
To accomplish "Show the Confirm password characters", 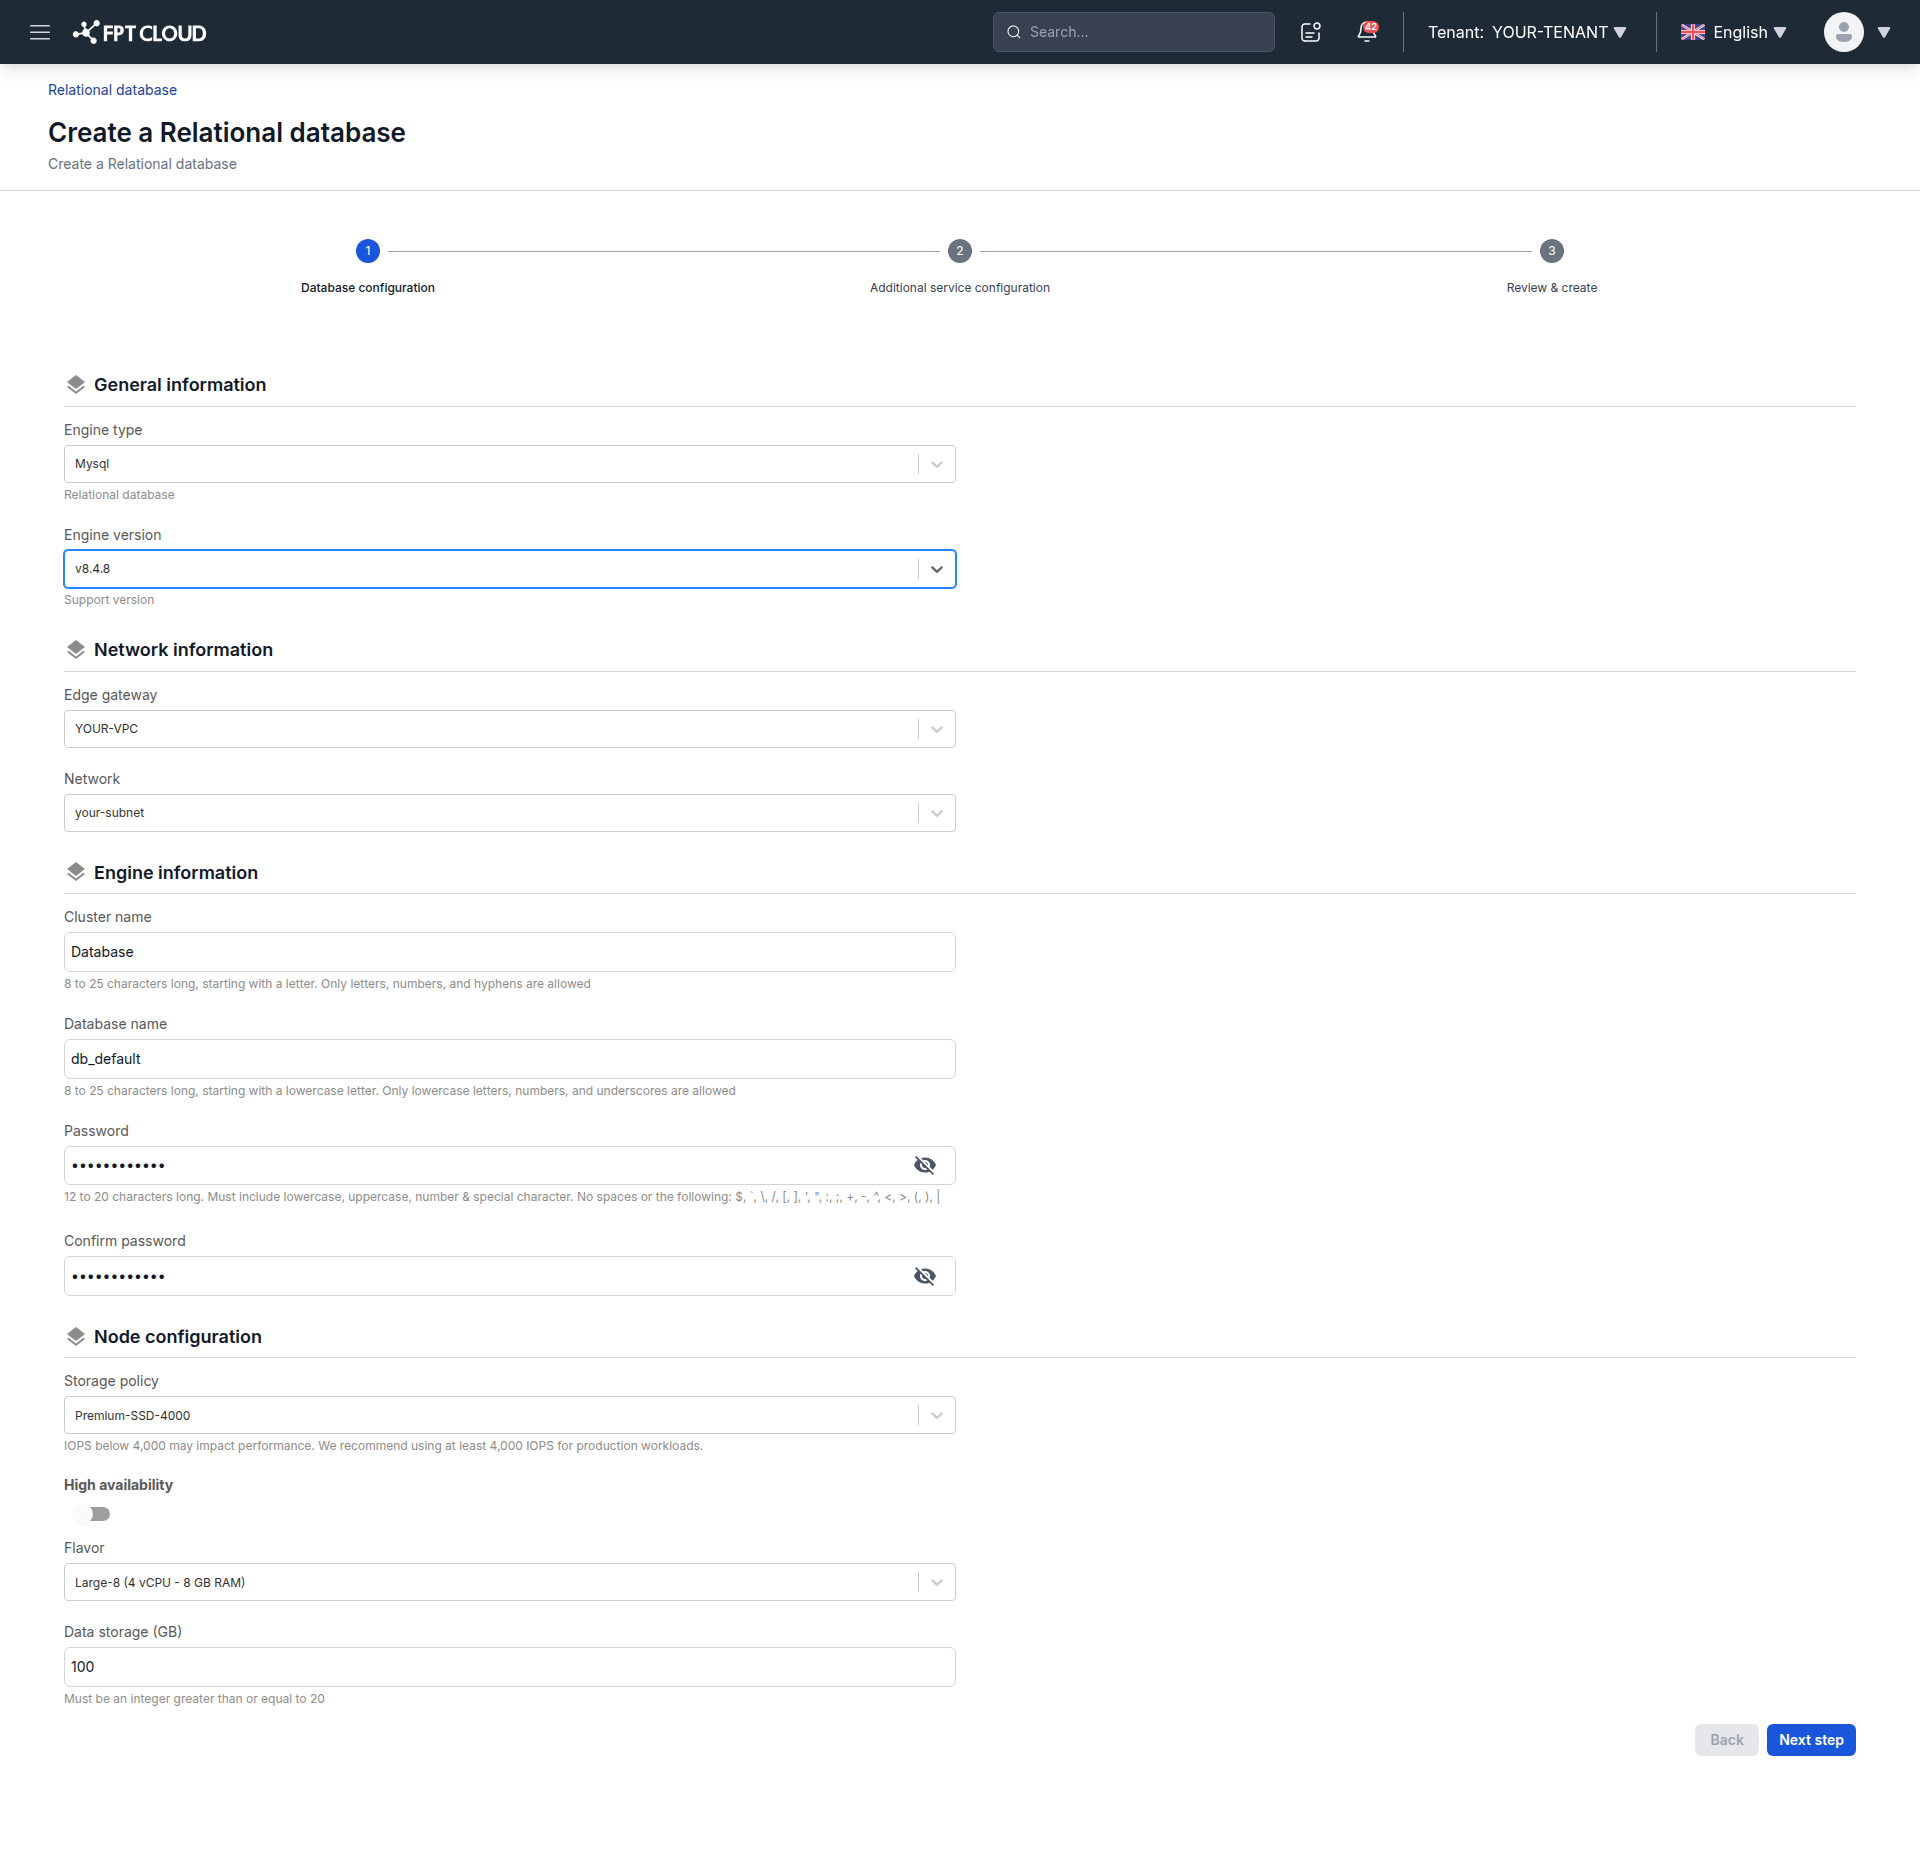I will pyautogui.click(x=925, y=1276).
